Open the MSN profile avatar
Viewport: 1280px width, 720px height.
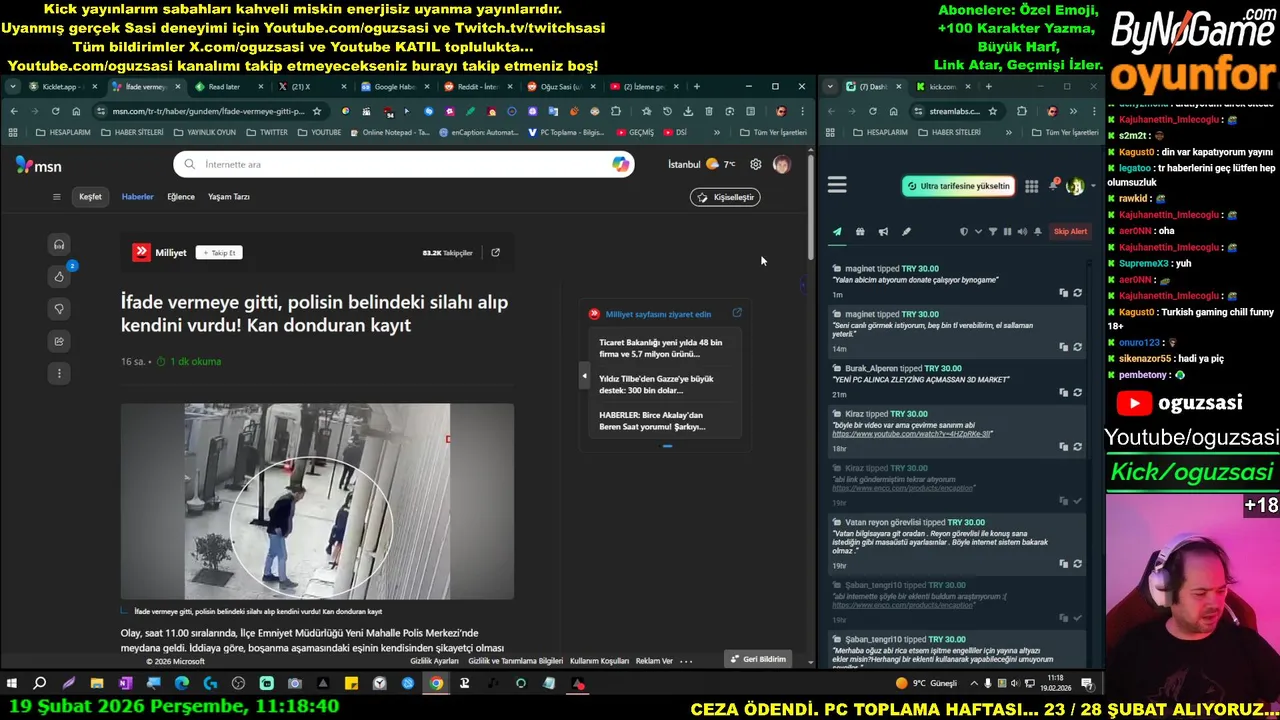pos(781,164)
